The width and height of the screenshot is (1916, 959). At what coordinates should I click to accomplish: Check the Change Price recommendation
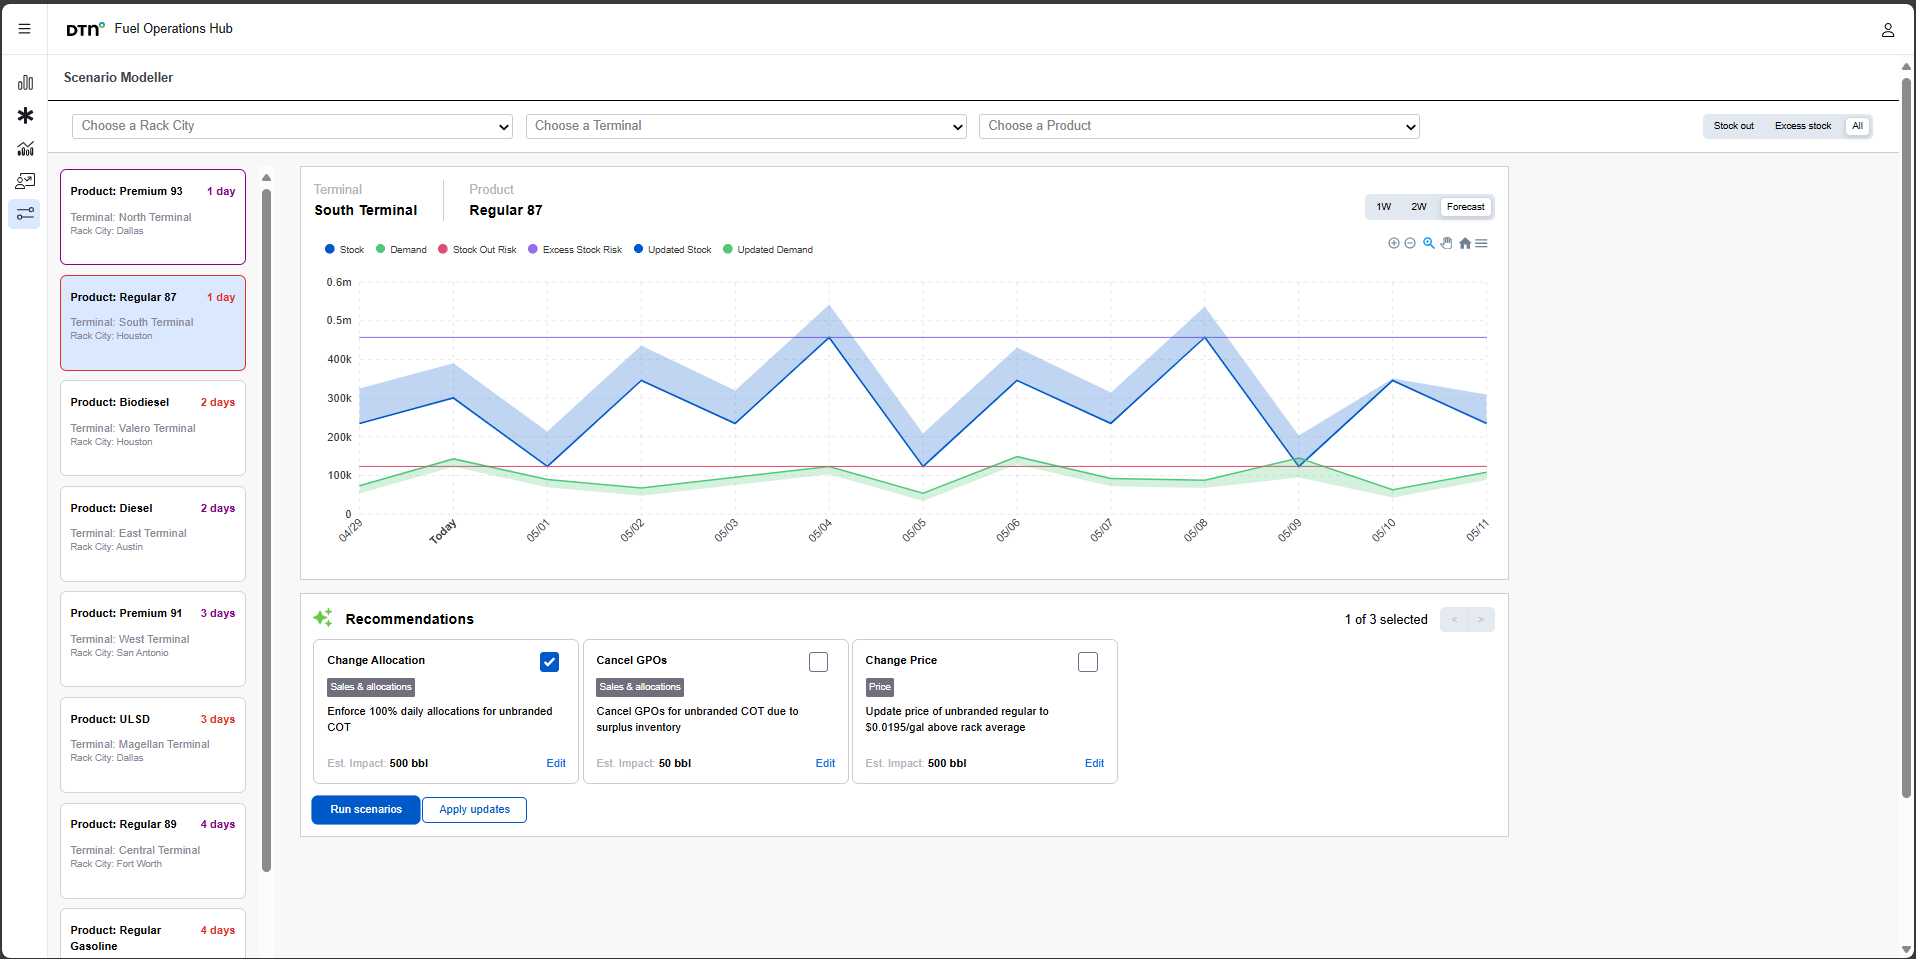tap(1088, 662)
